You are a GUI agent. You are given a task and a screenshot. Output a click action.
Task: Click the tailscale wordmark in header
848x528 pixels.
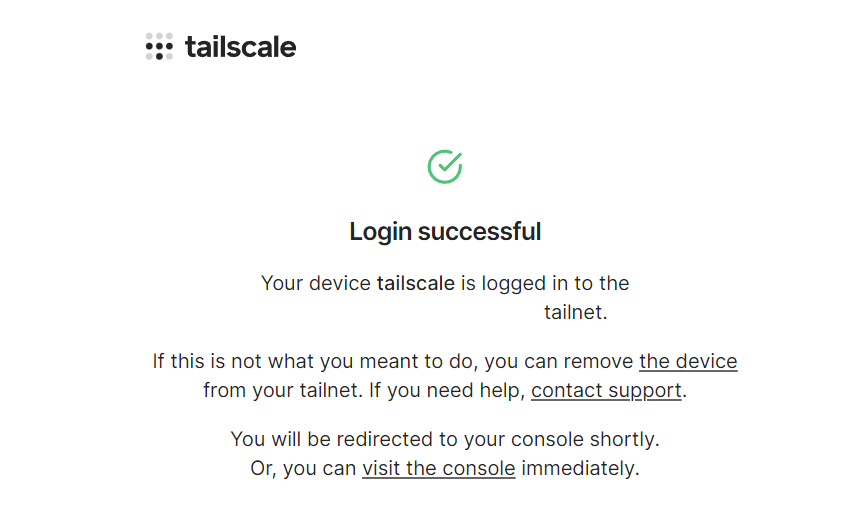[240, 47]
